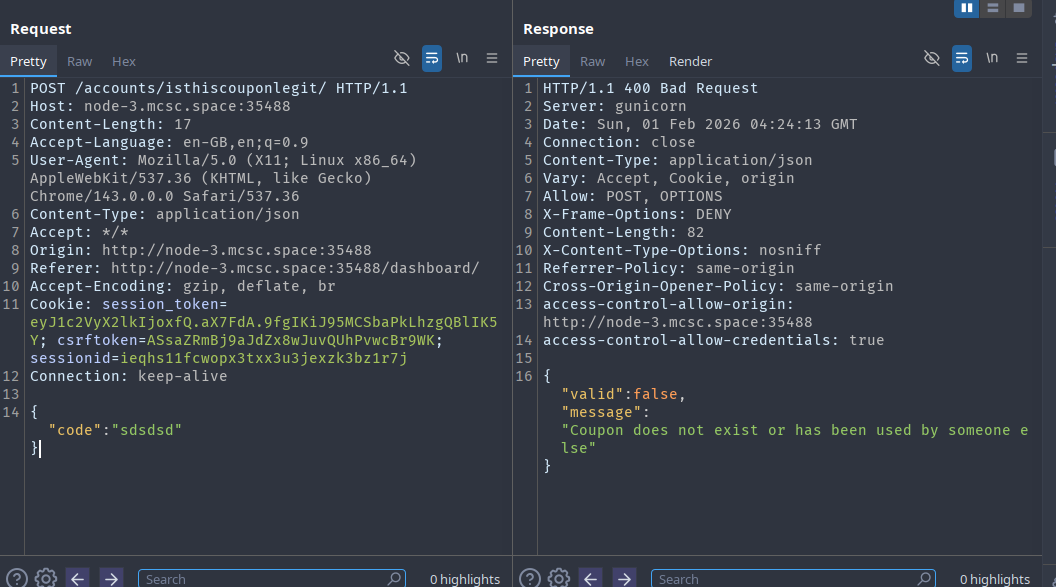Open search settings gear below Request
1056x587 pixels.
[x=46, y=578]
